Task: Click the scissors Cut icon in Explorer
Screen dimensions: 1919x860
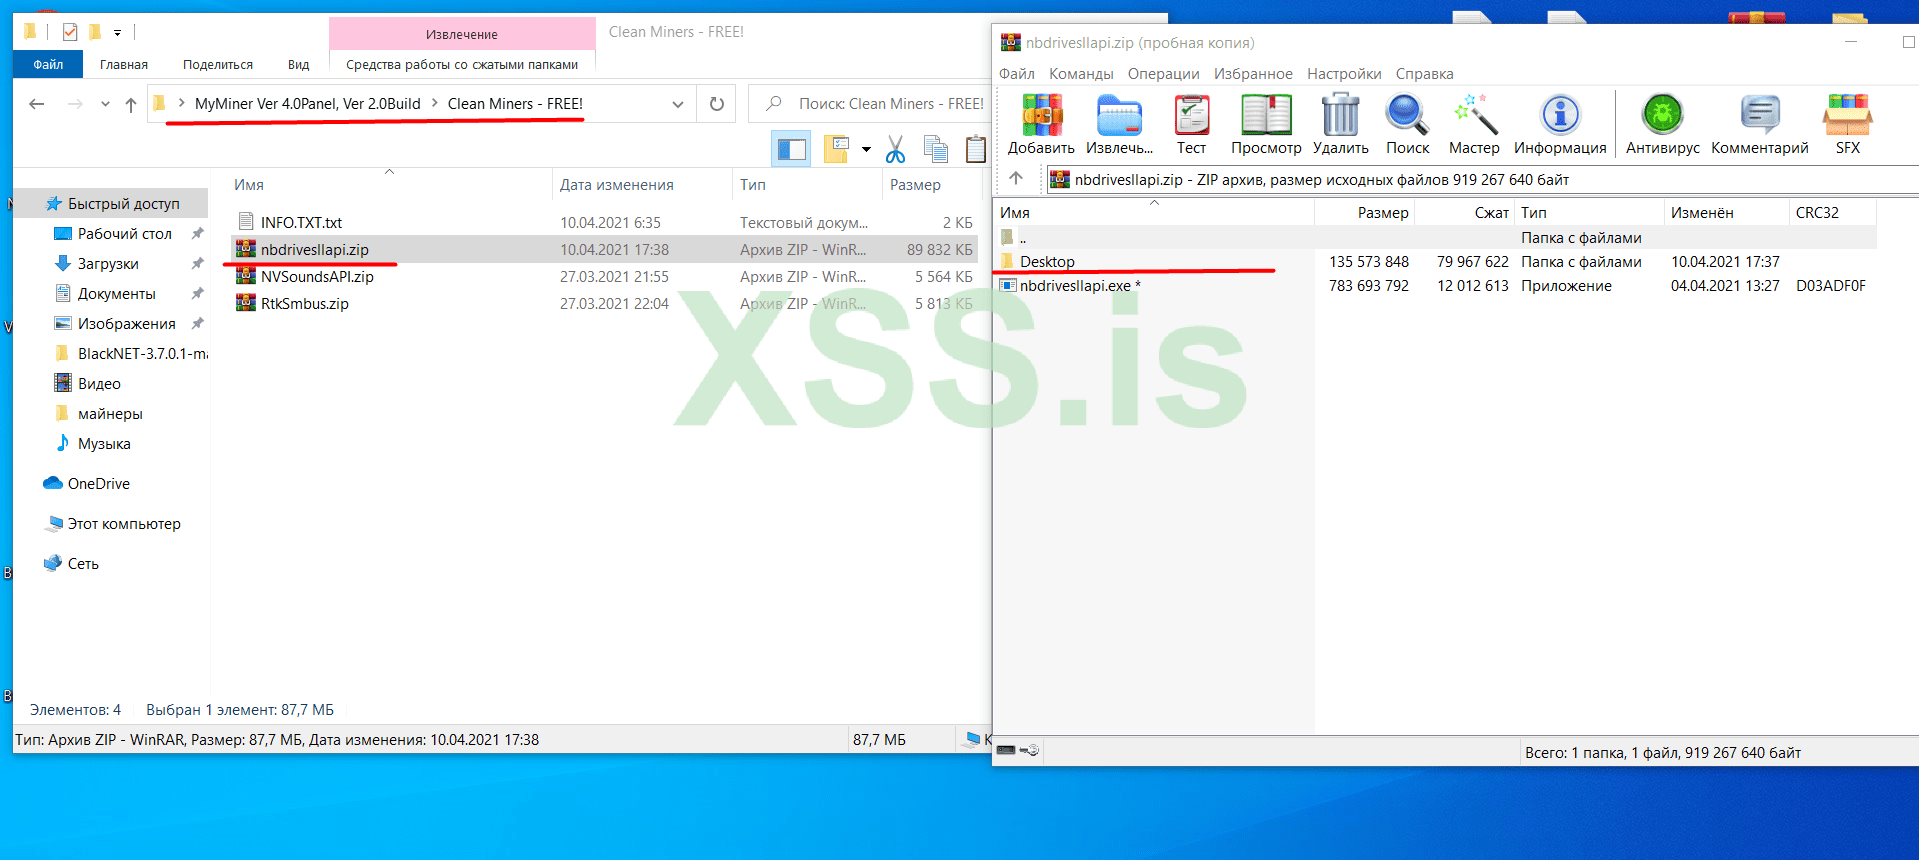Action: click(x=895, y=149)
